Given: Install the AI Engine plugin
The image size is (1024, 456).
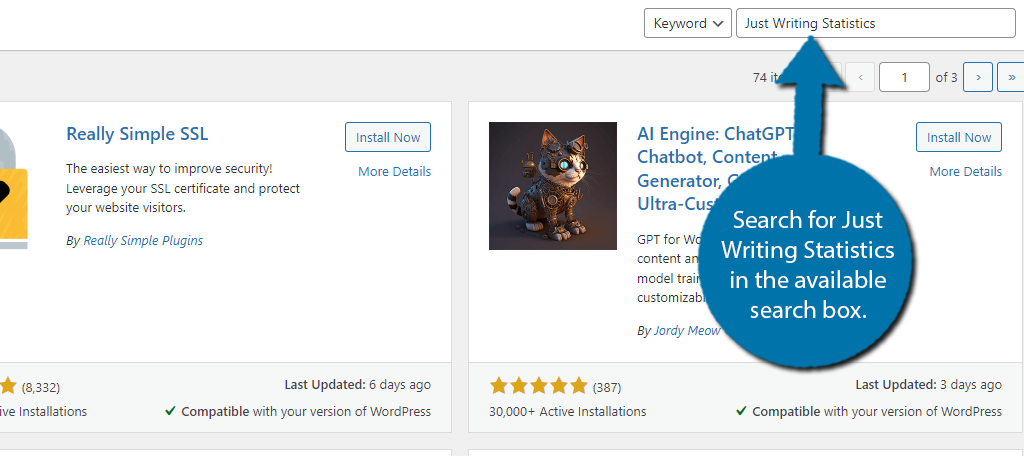Looking at the screenshot, I should (959, 137).
